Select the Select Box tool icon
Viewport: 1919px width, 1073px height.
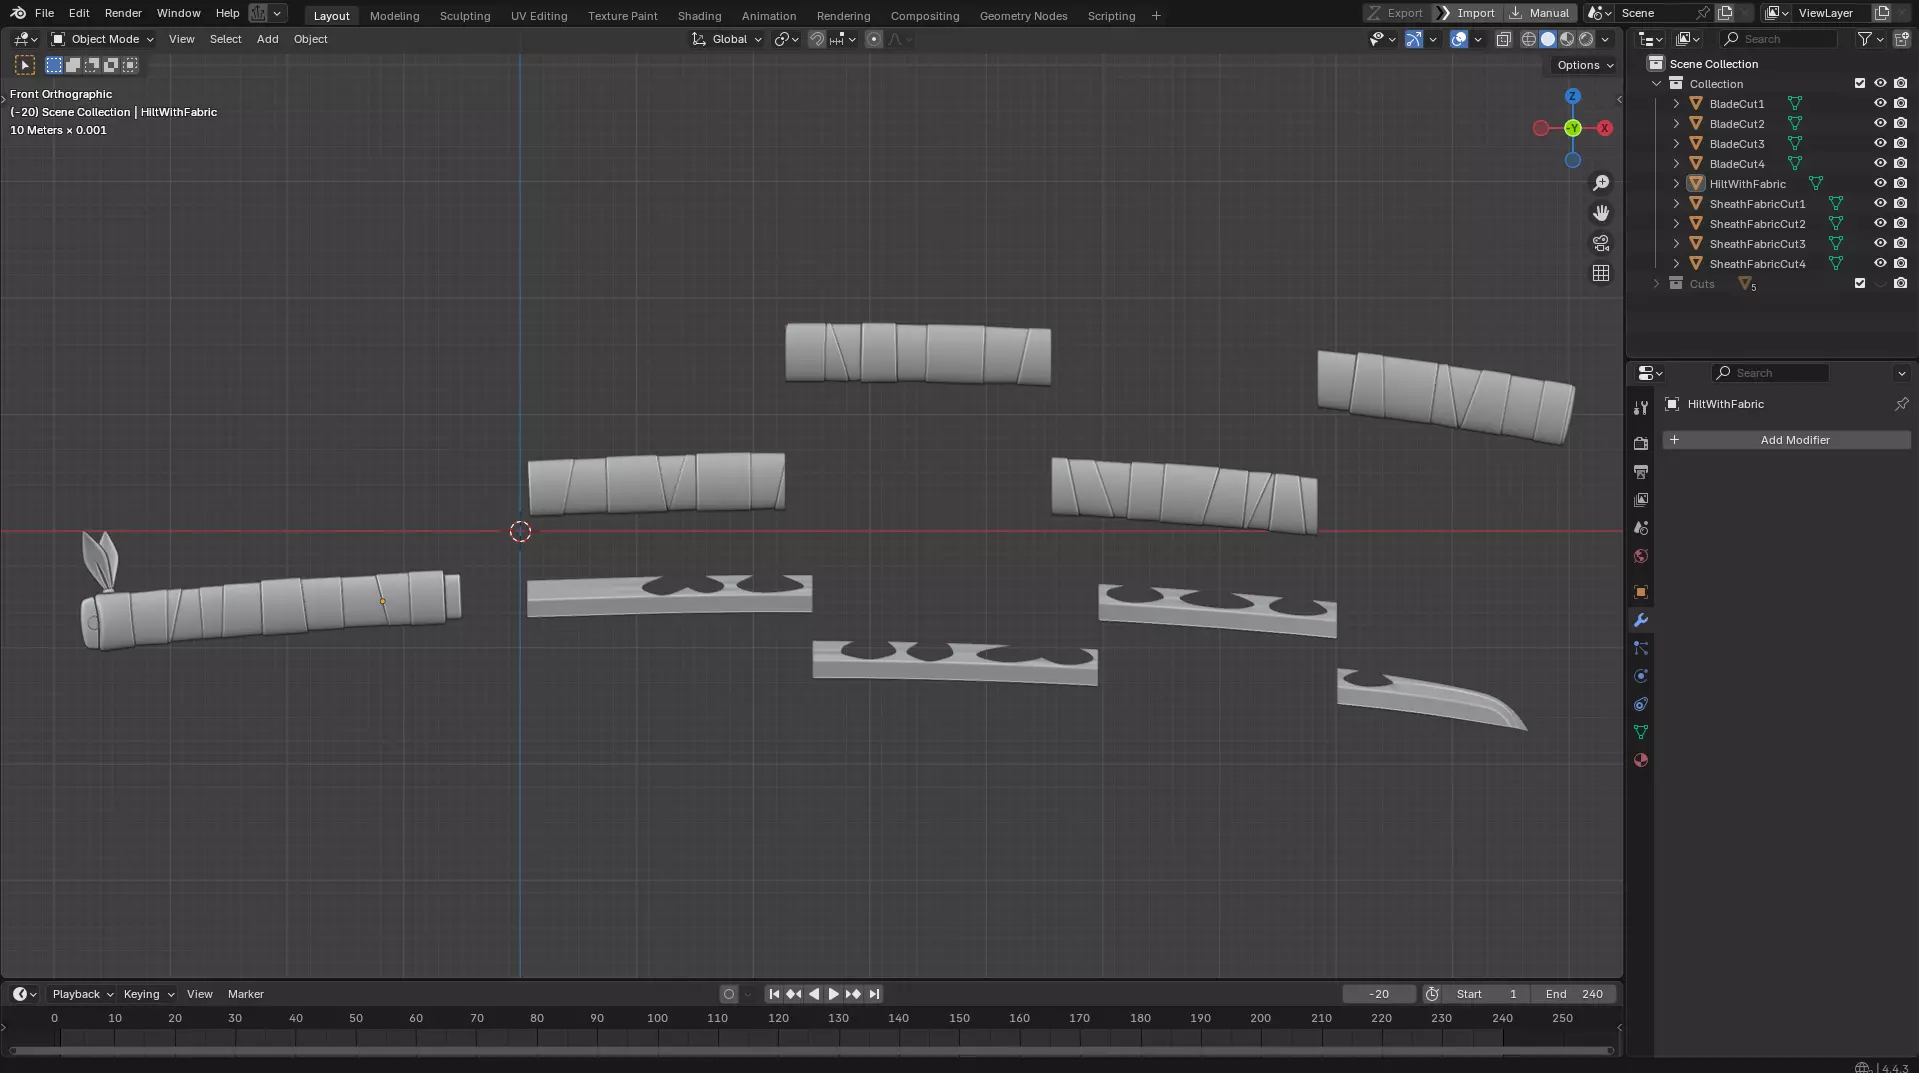[x=25, y=65]
